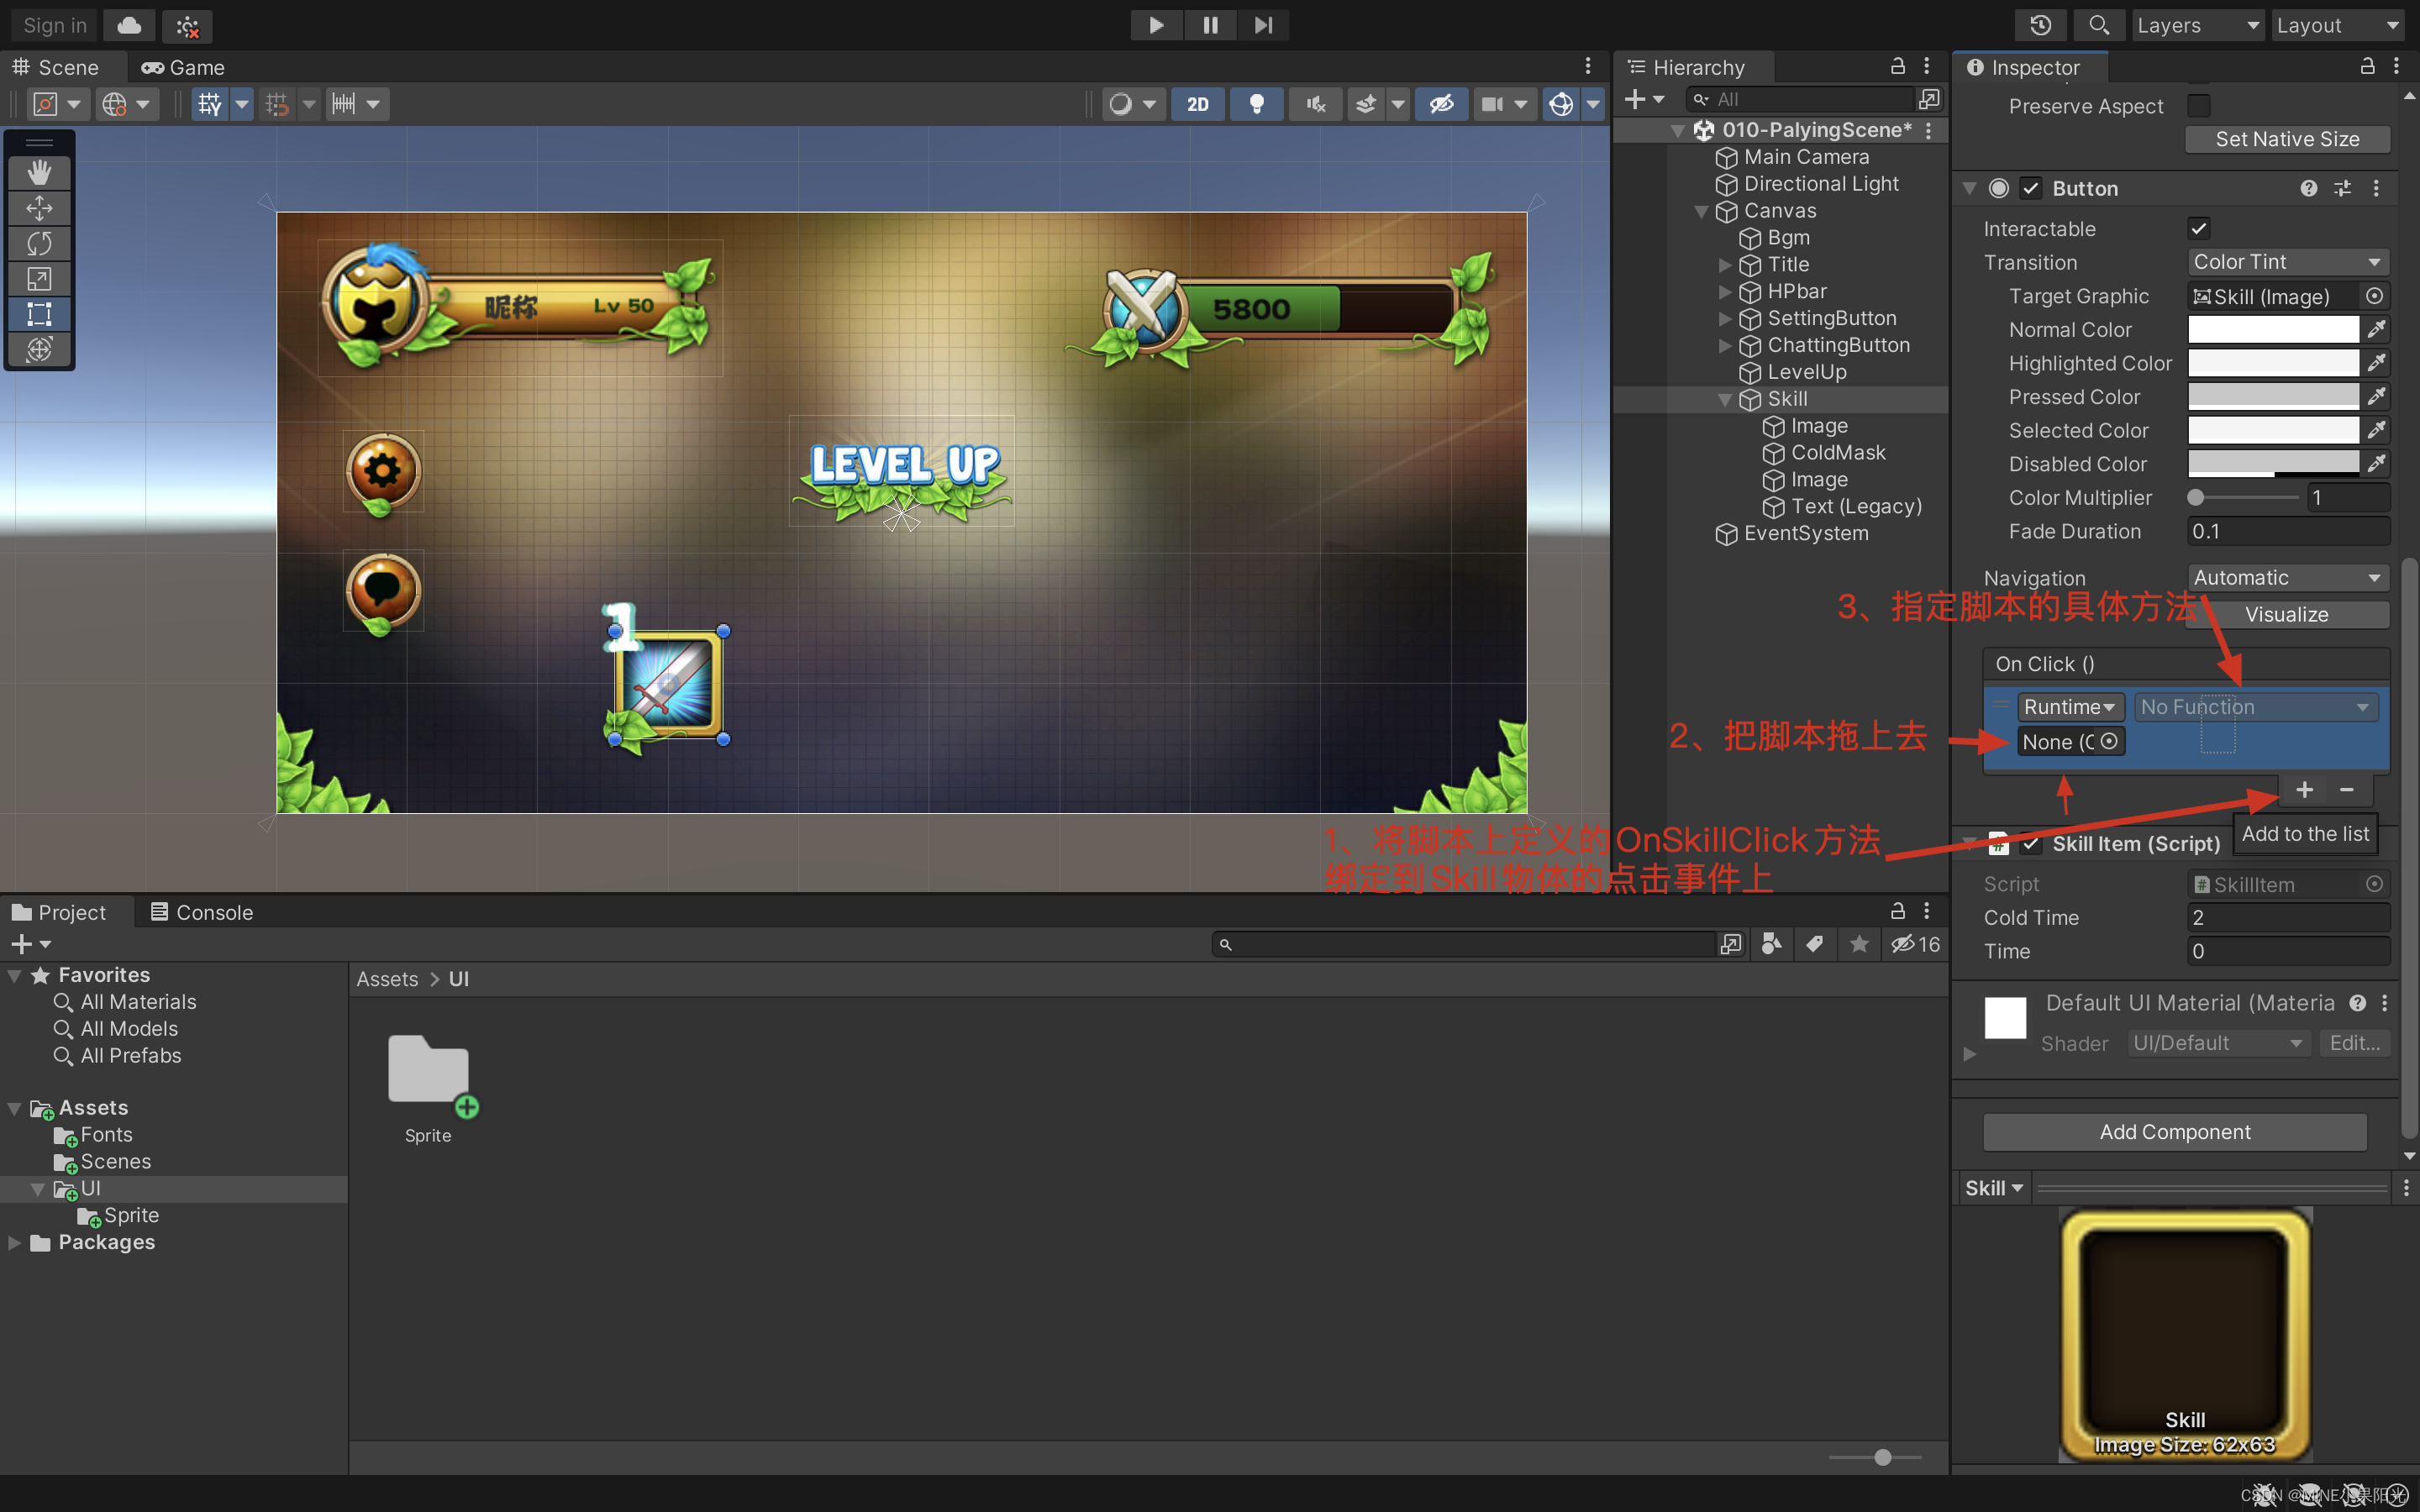This screenshot has width=2420, height=1512.
Task: Filter project search by label tag
Action: [1815, 944]
